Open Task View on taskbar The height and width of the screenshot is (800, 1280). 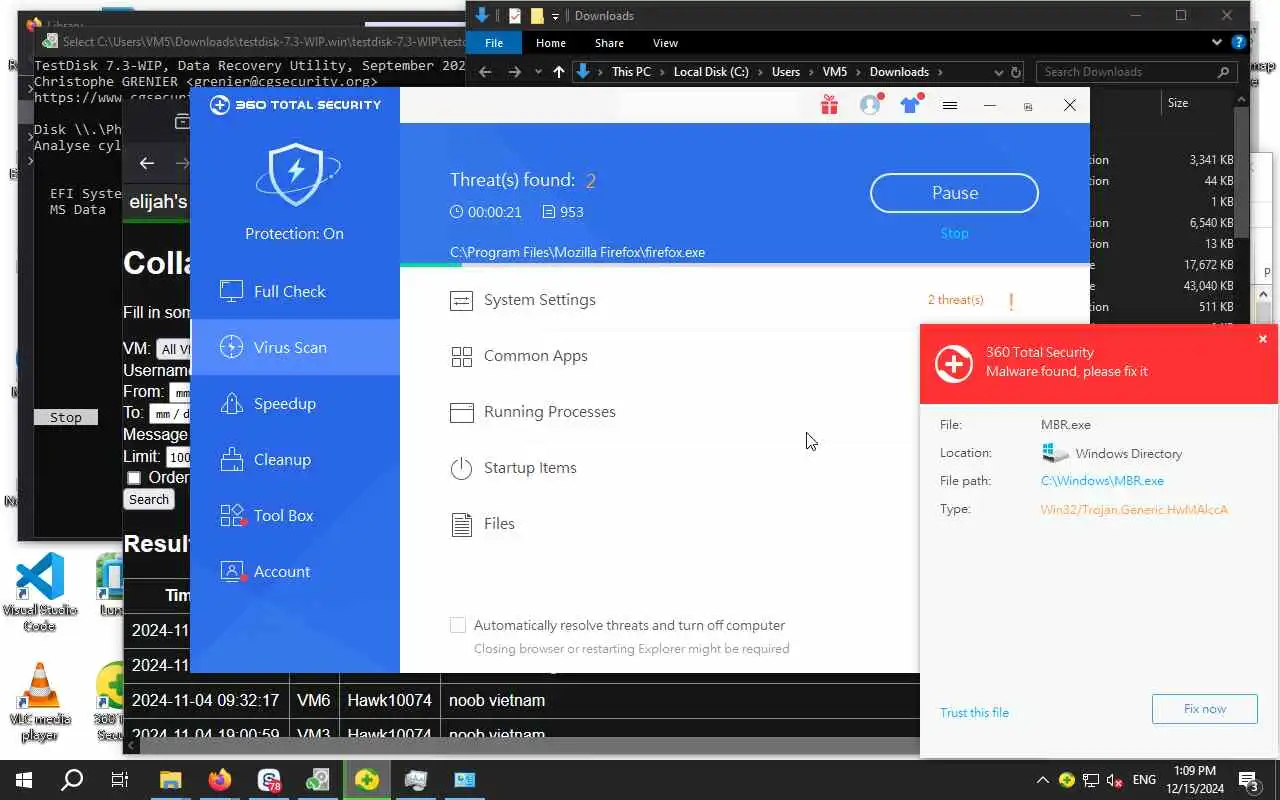point(120,780)
